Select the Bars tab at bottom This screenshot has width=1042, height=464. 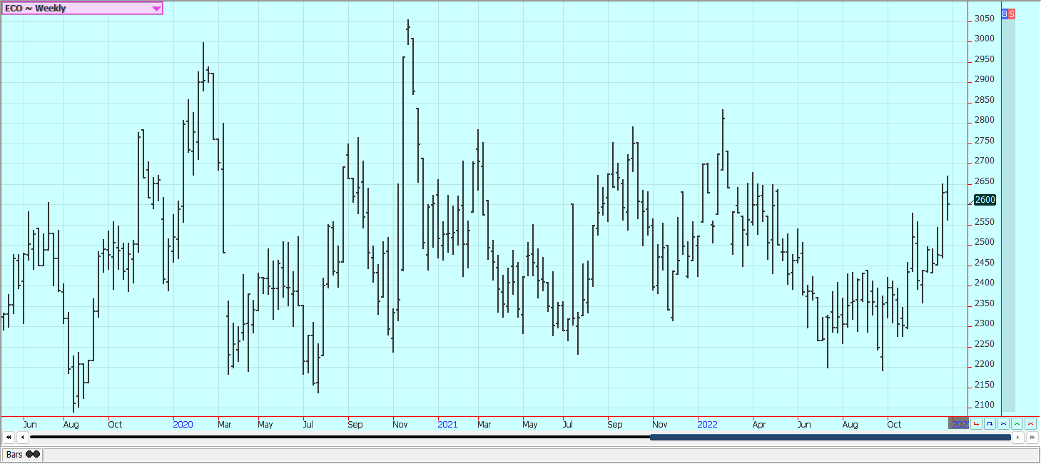(23, 455)
